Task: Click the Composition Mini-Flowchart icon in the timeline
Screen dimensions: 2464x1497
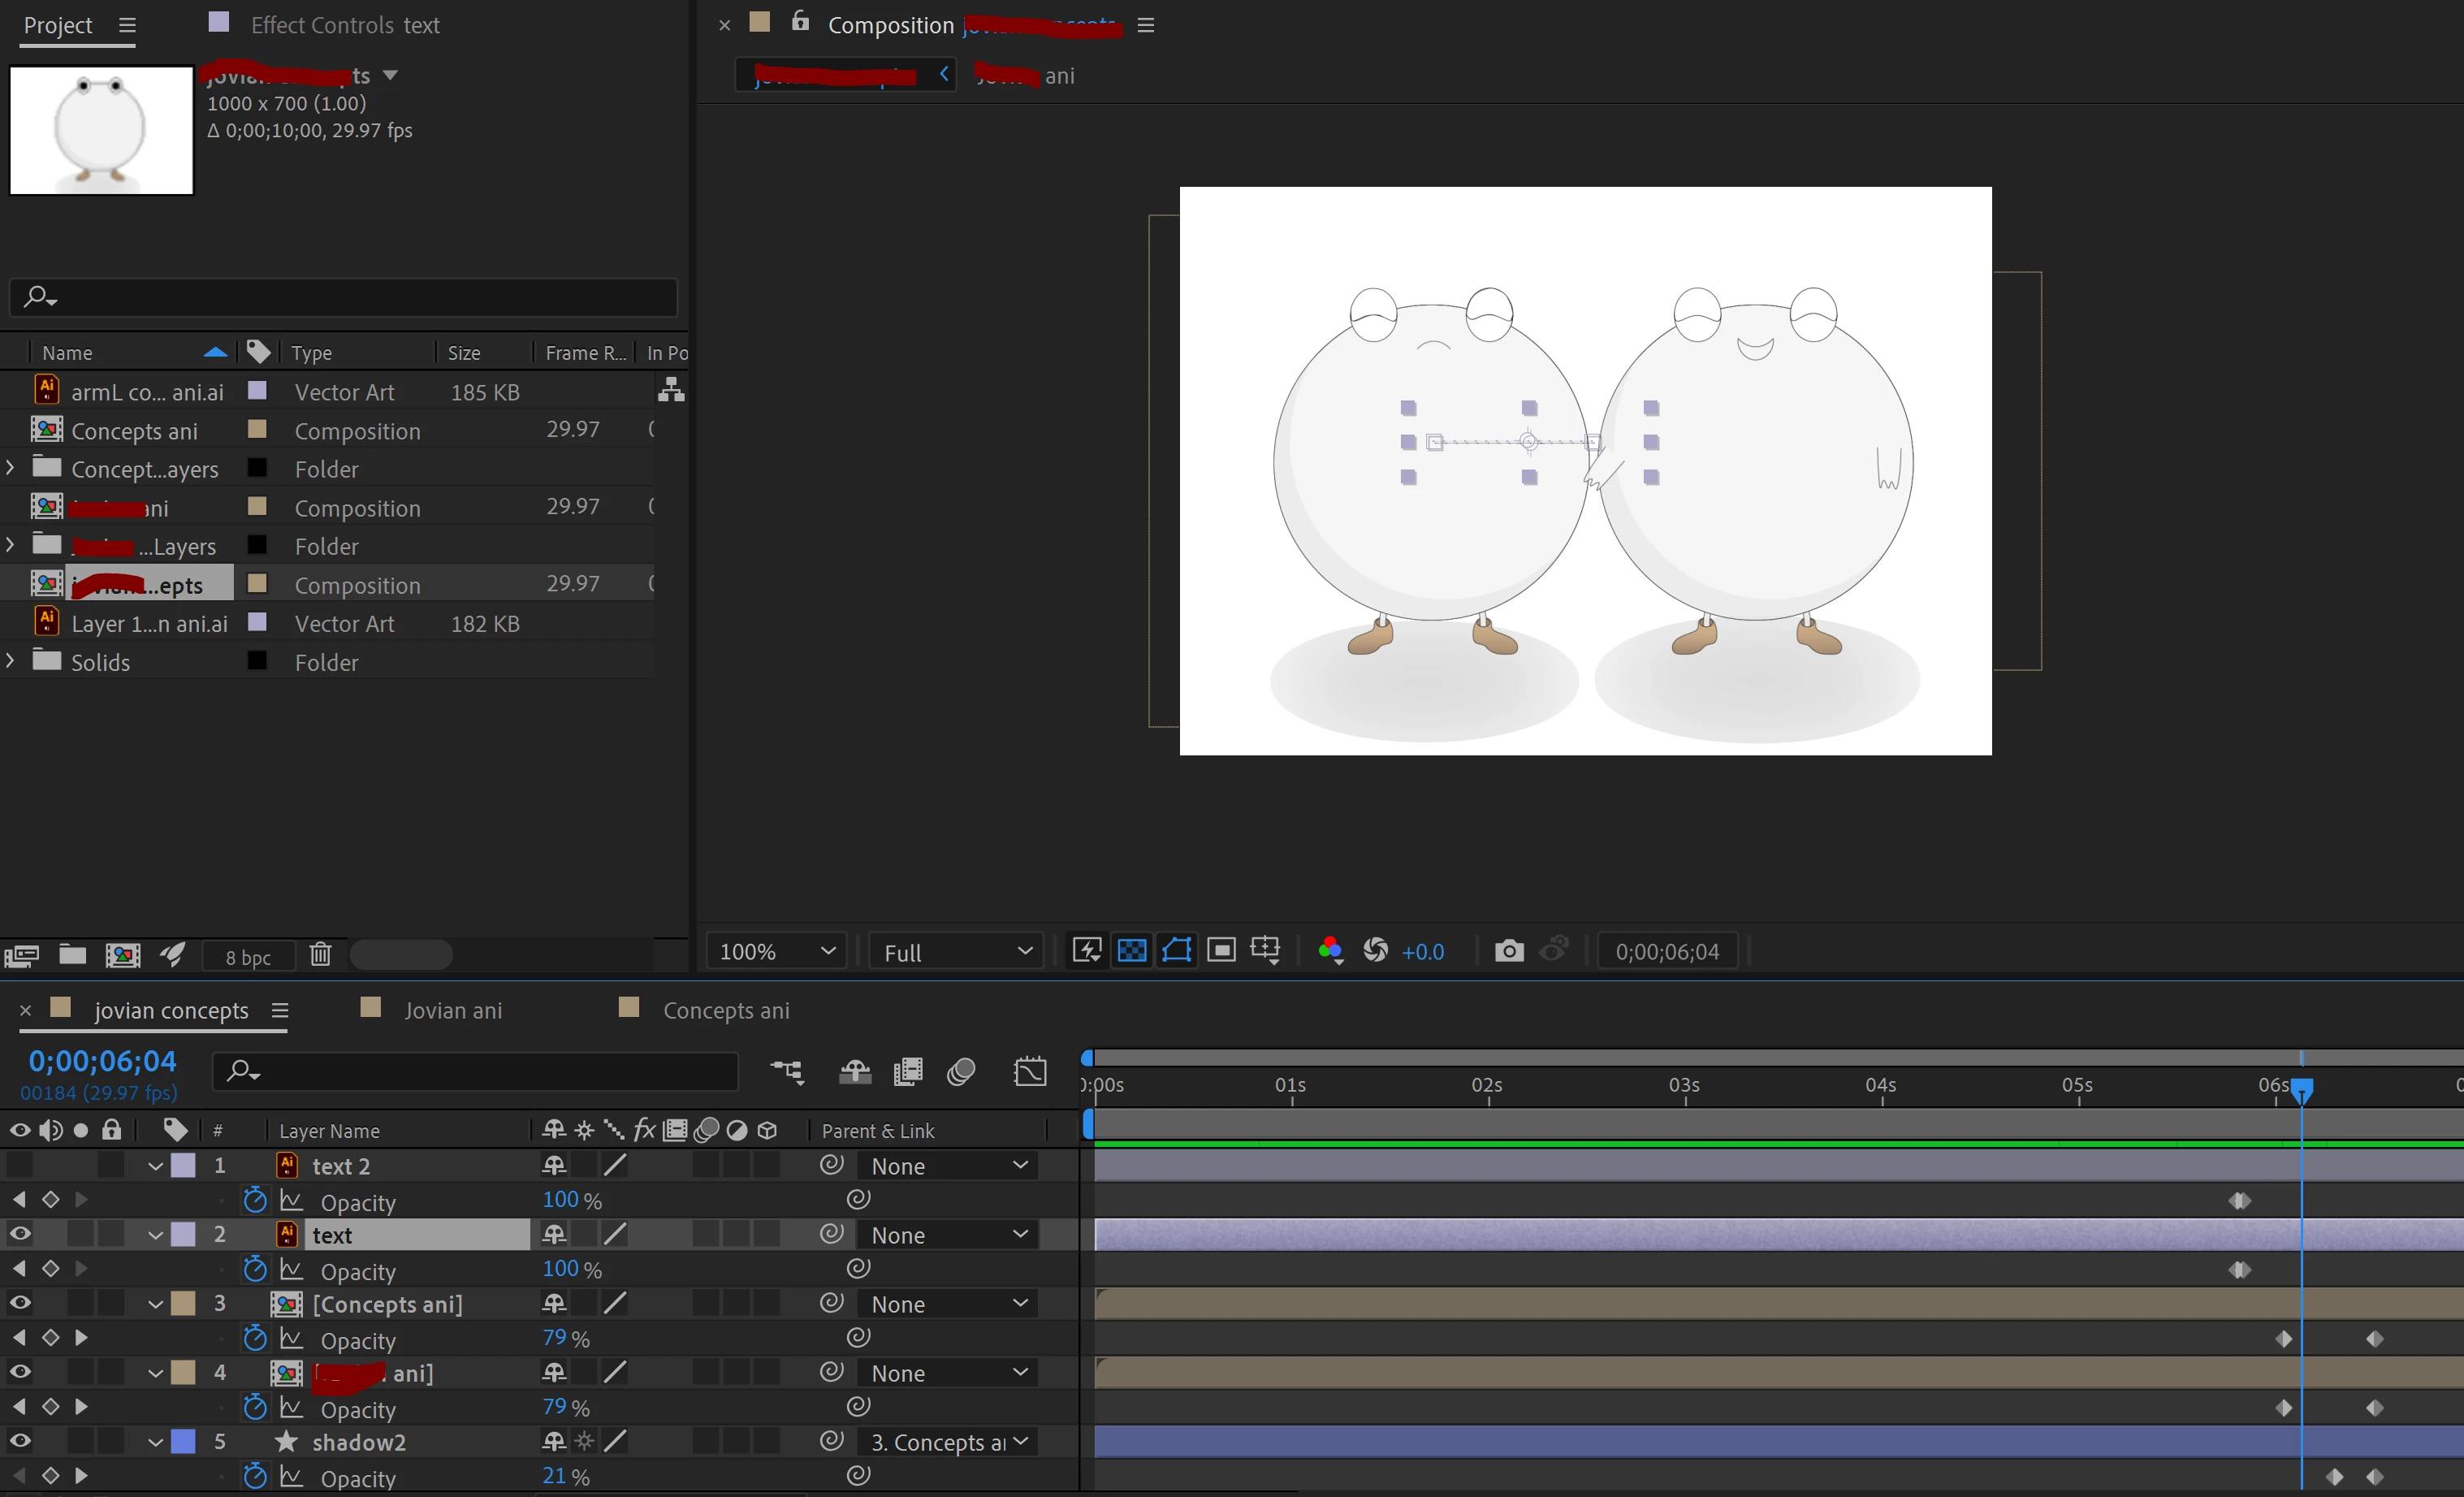Action: [787, 1072]
